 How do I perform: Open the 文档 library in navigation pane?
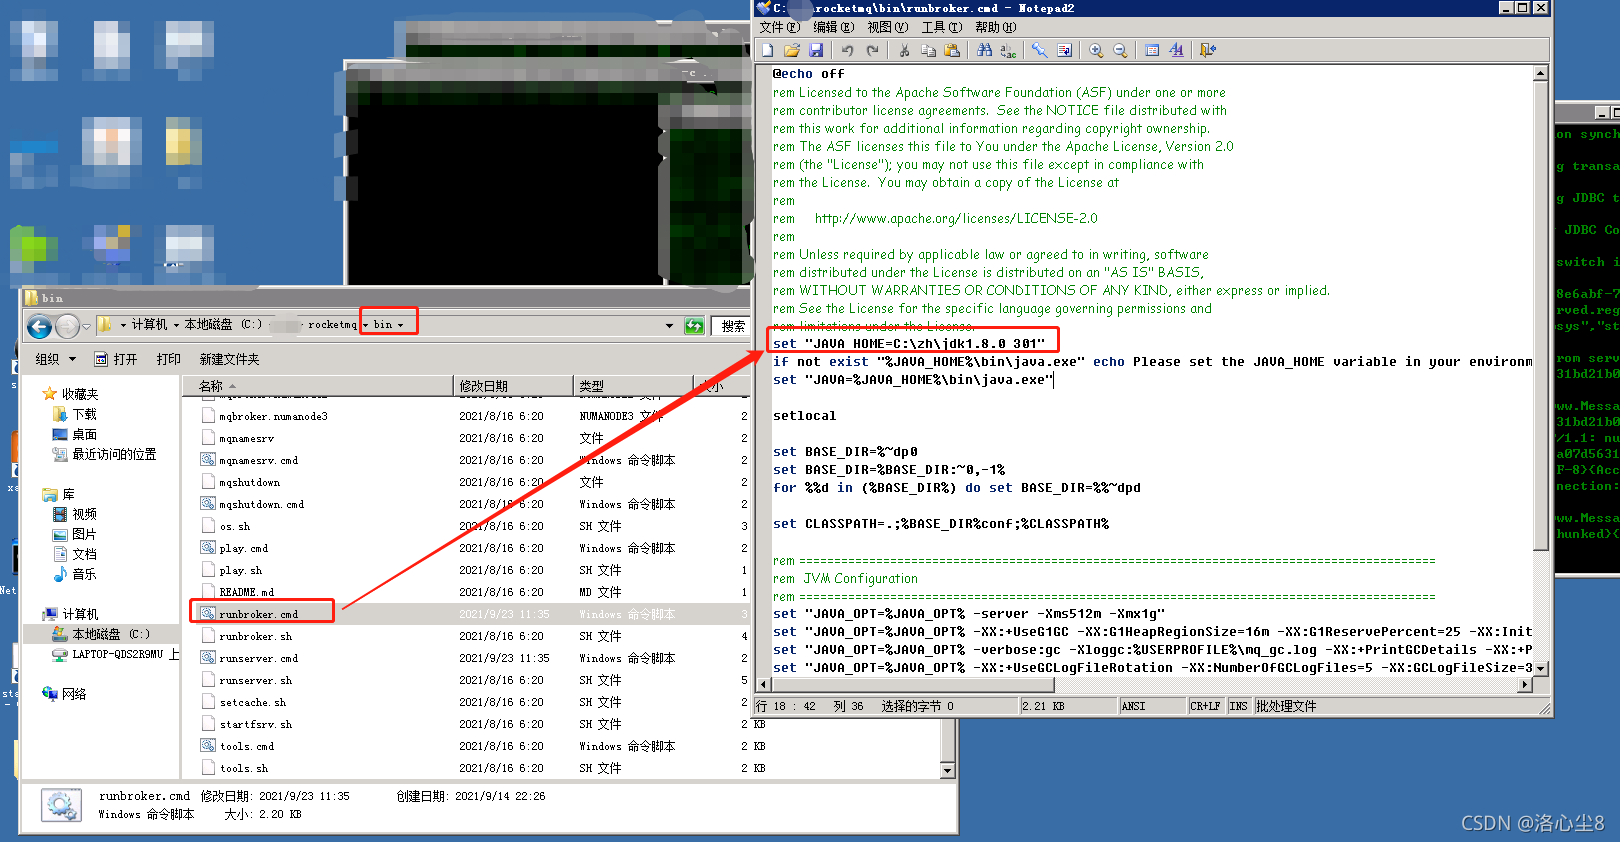pos(84,554)
